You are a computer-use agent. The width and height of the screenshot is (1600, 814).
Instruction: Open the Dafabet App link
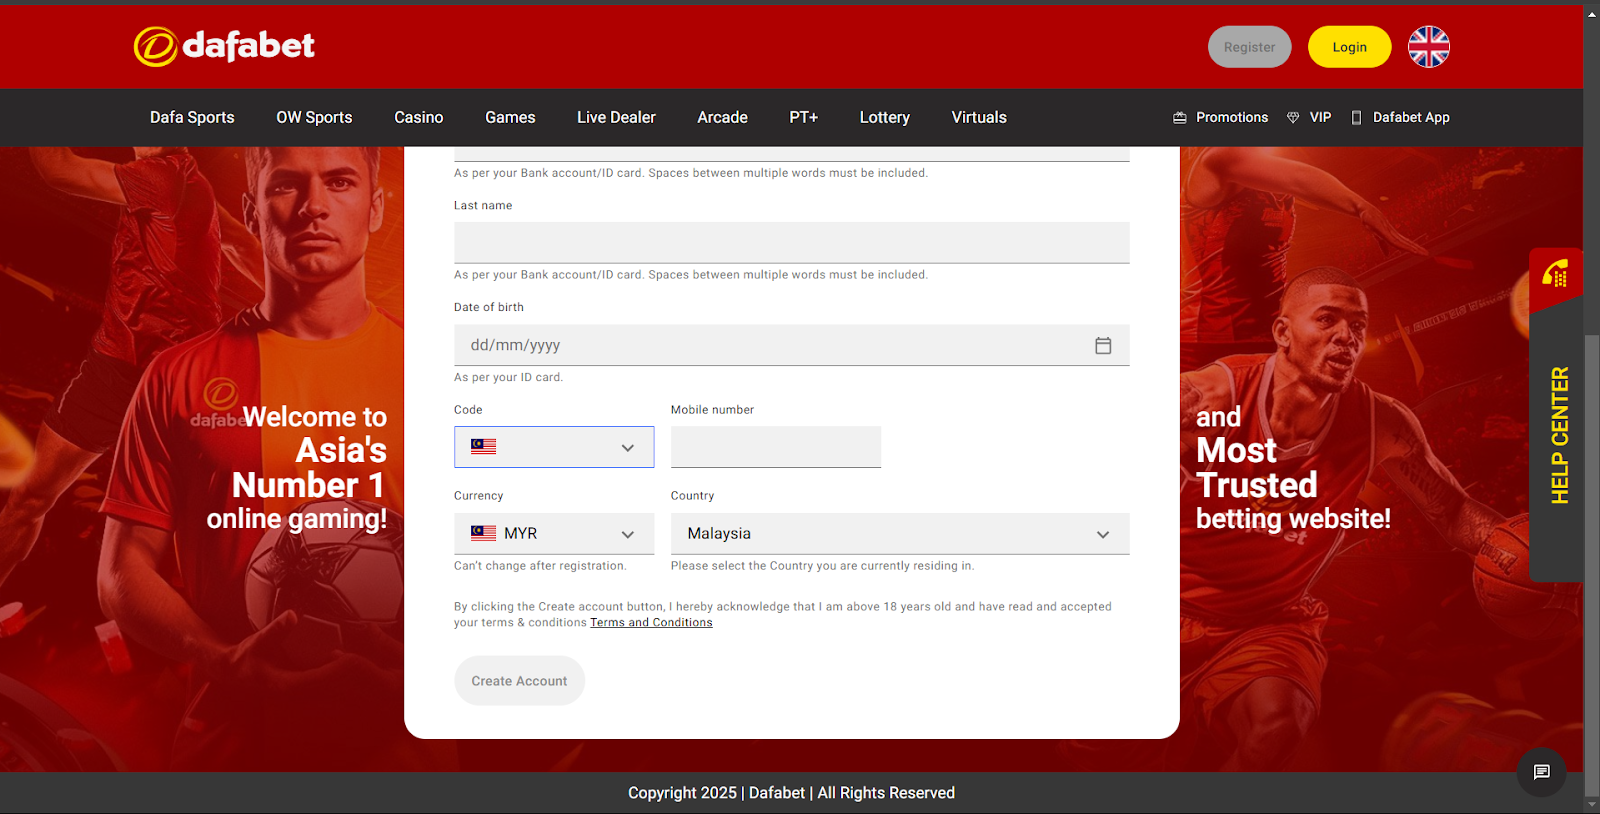coord(1411,117)
